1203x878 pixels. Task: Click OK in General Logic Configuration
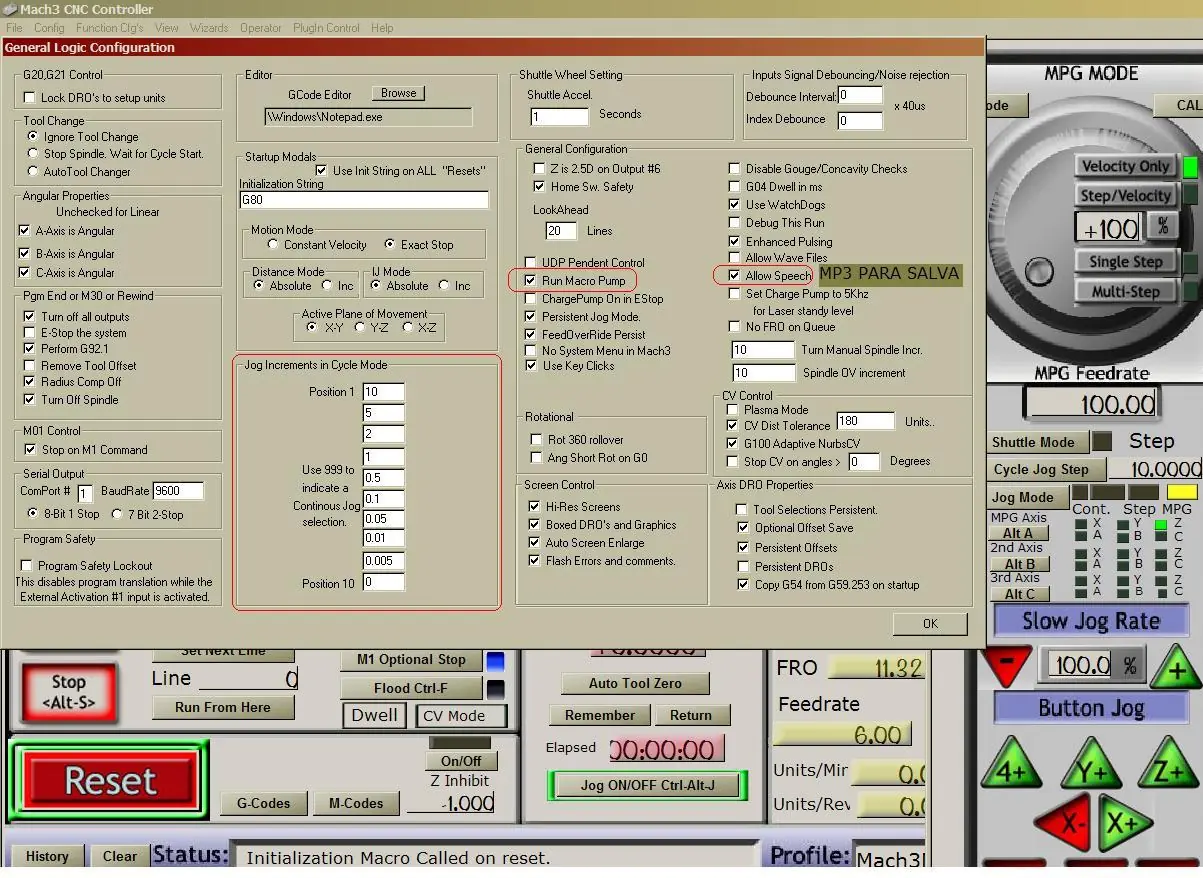pos(930,623)
